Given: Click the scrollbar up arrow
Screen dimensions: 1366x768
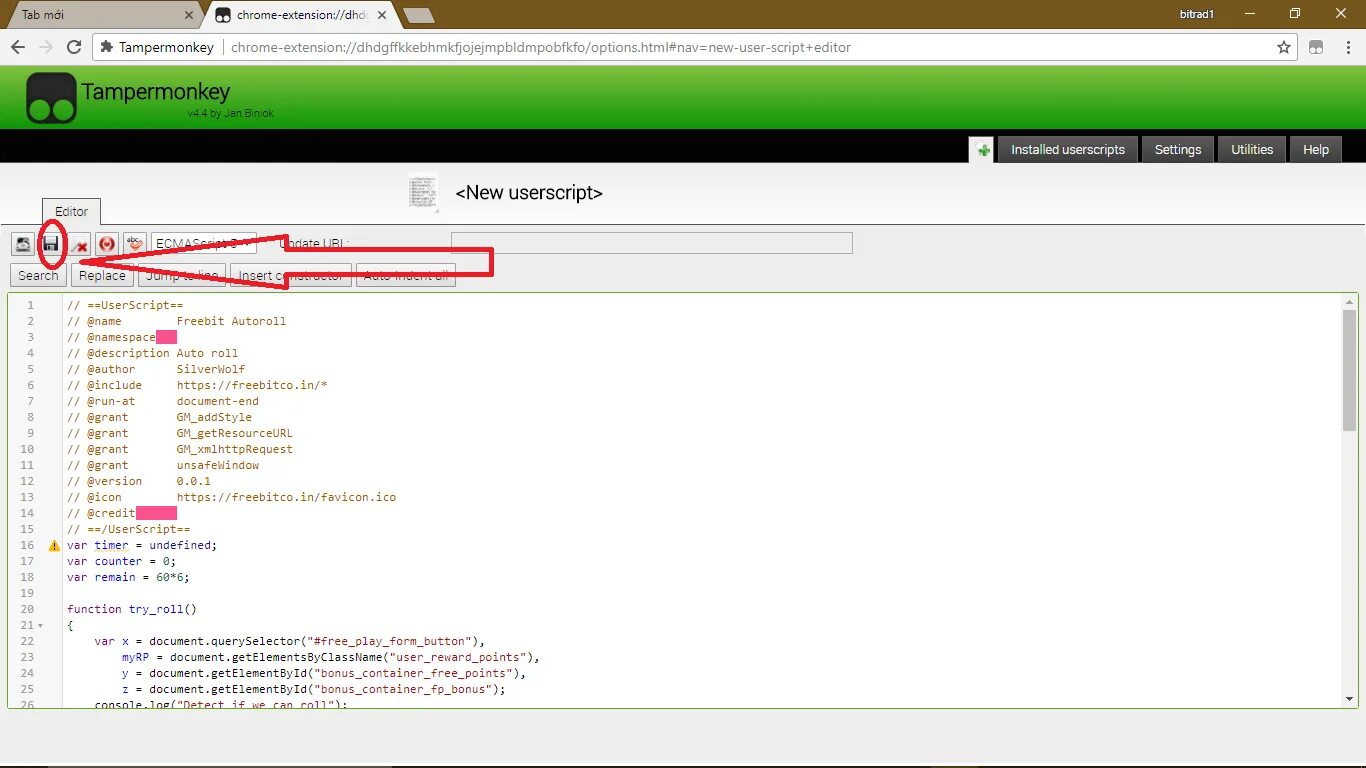Looking at the screenshot, I should click(1349, 301).
